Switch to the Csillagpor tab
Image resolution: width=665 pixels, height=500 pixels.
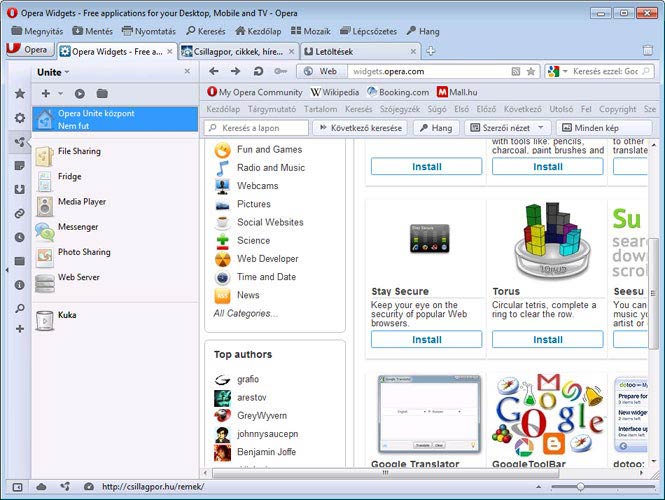238,52
